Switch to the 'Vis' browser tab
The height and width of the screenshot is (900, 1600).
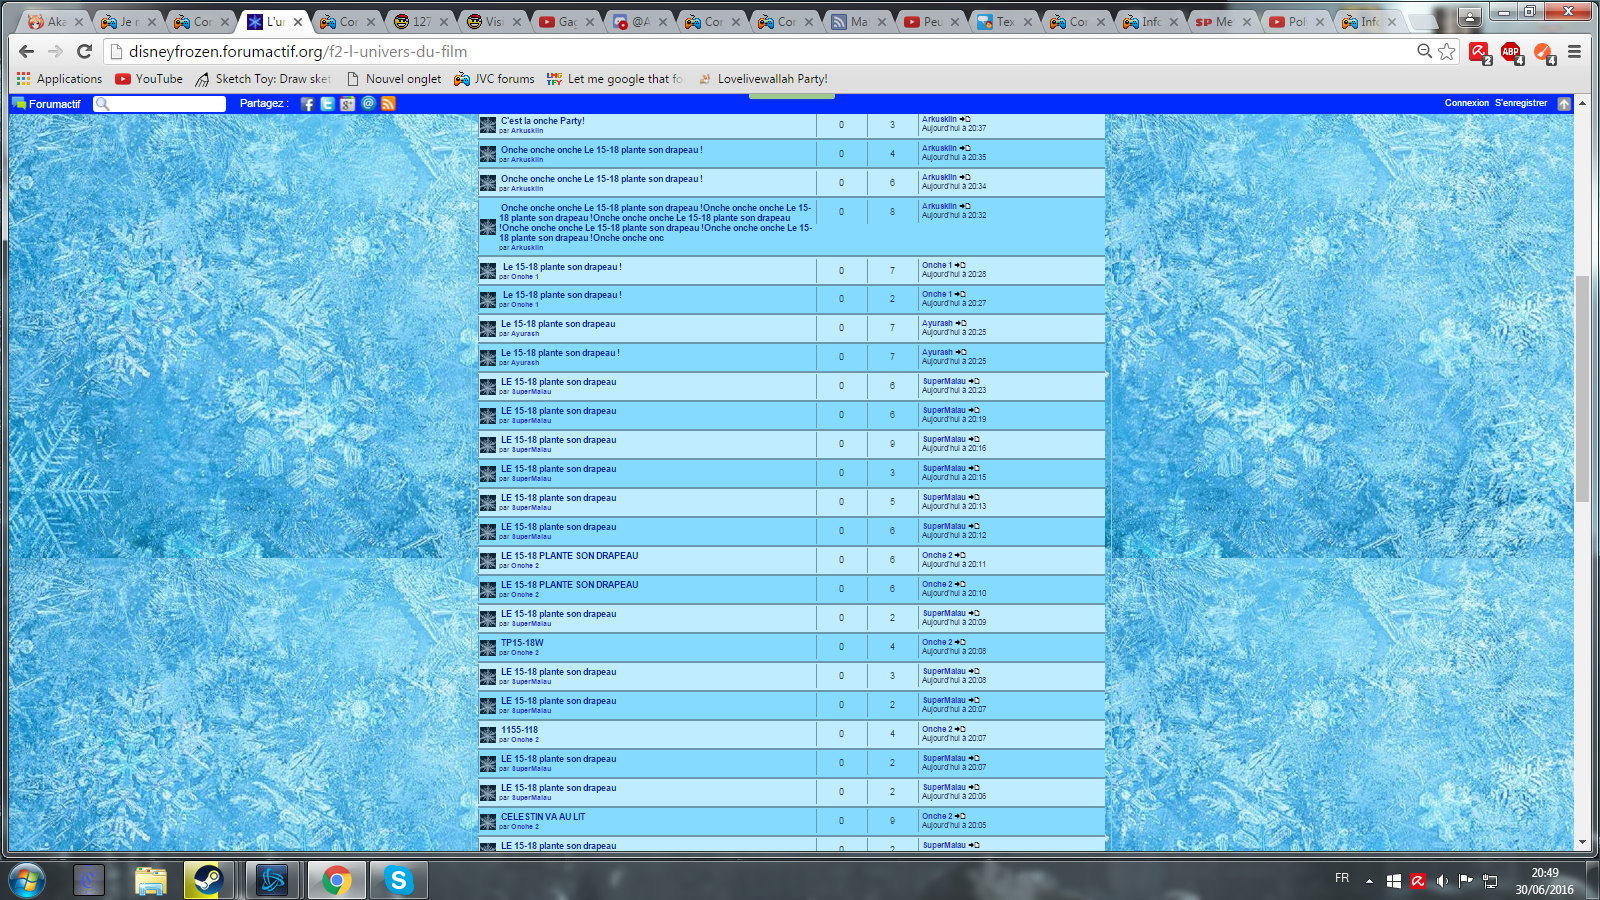pyautogui.click(x=494, y=21)
